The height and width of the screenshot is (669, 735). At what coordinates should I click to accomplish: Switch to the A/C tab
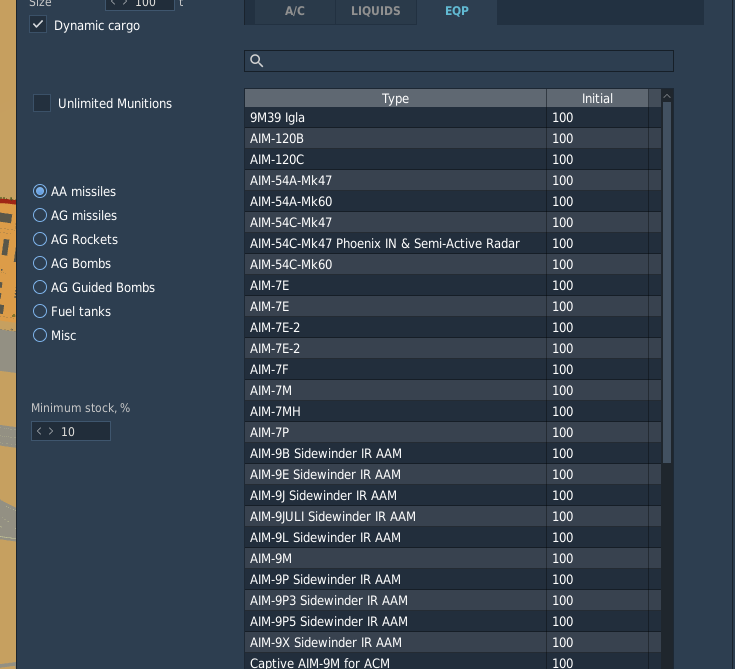(295, 11)
